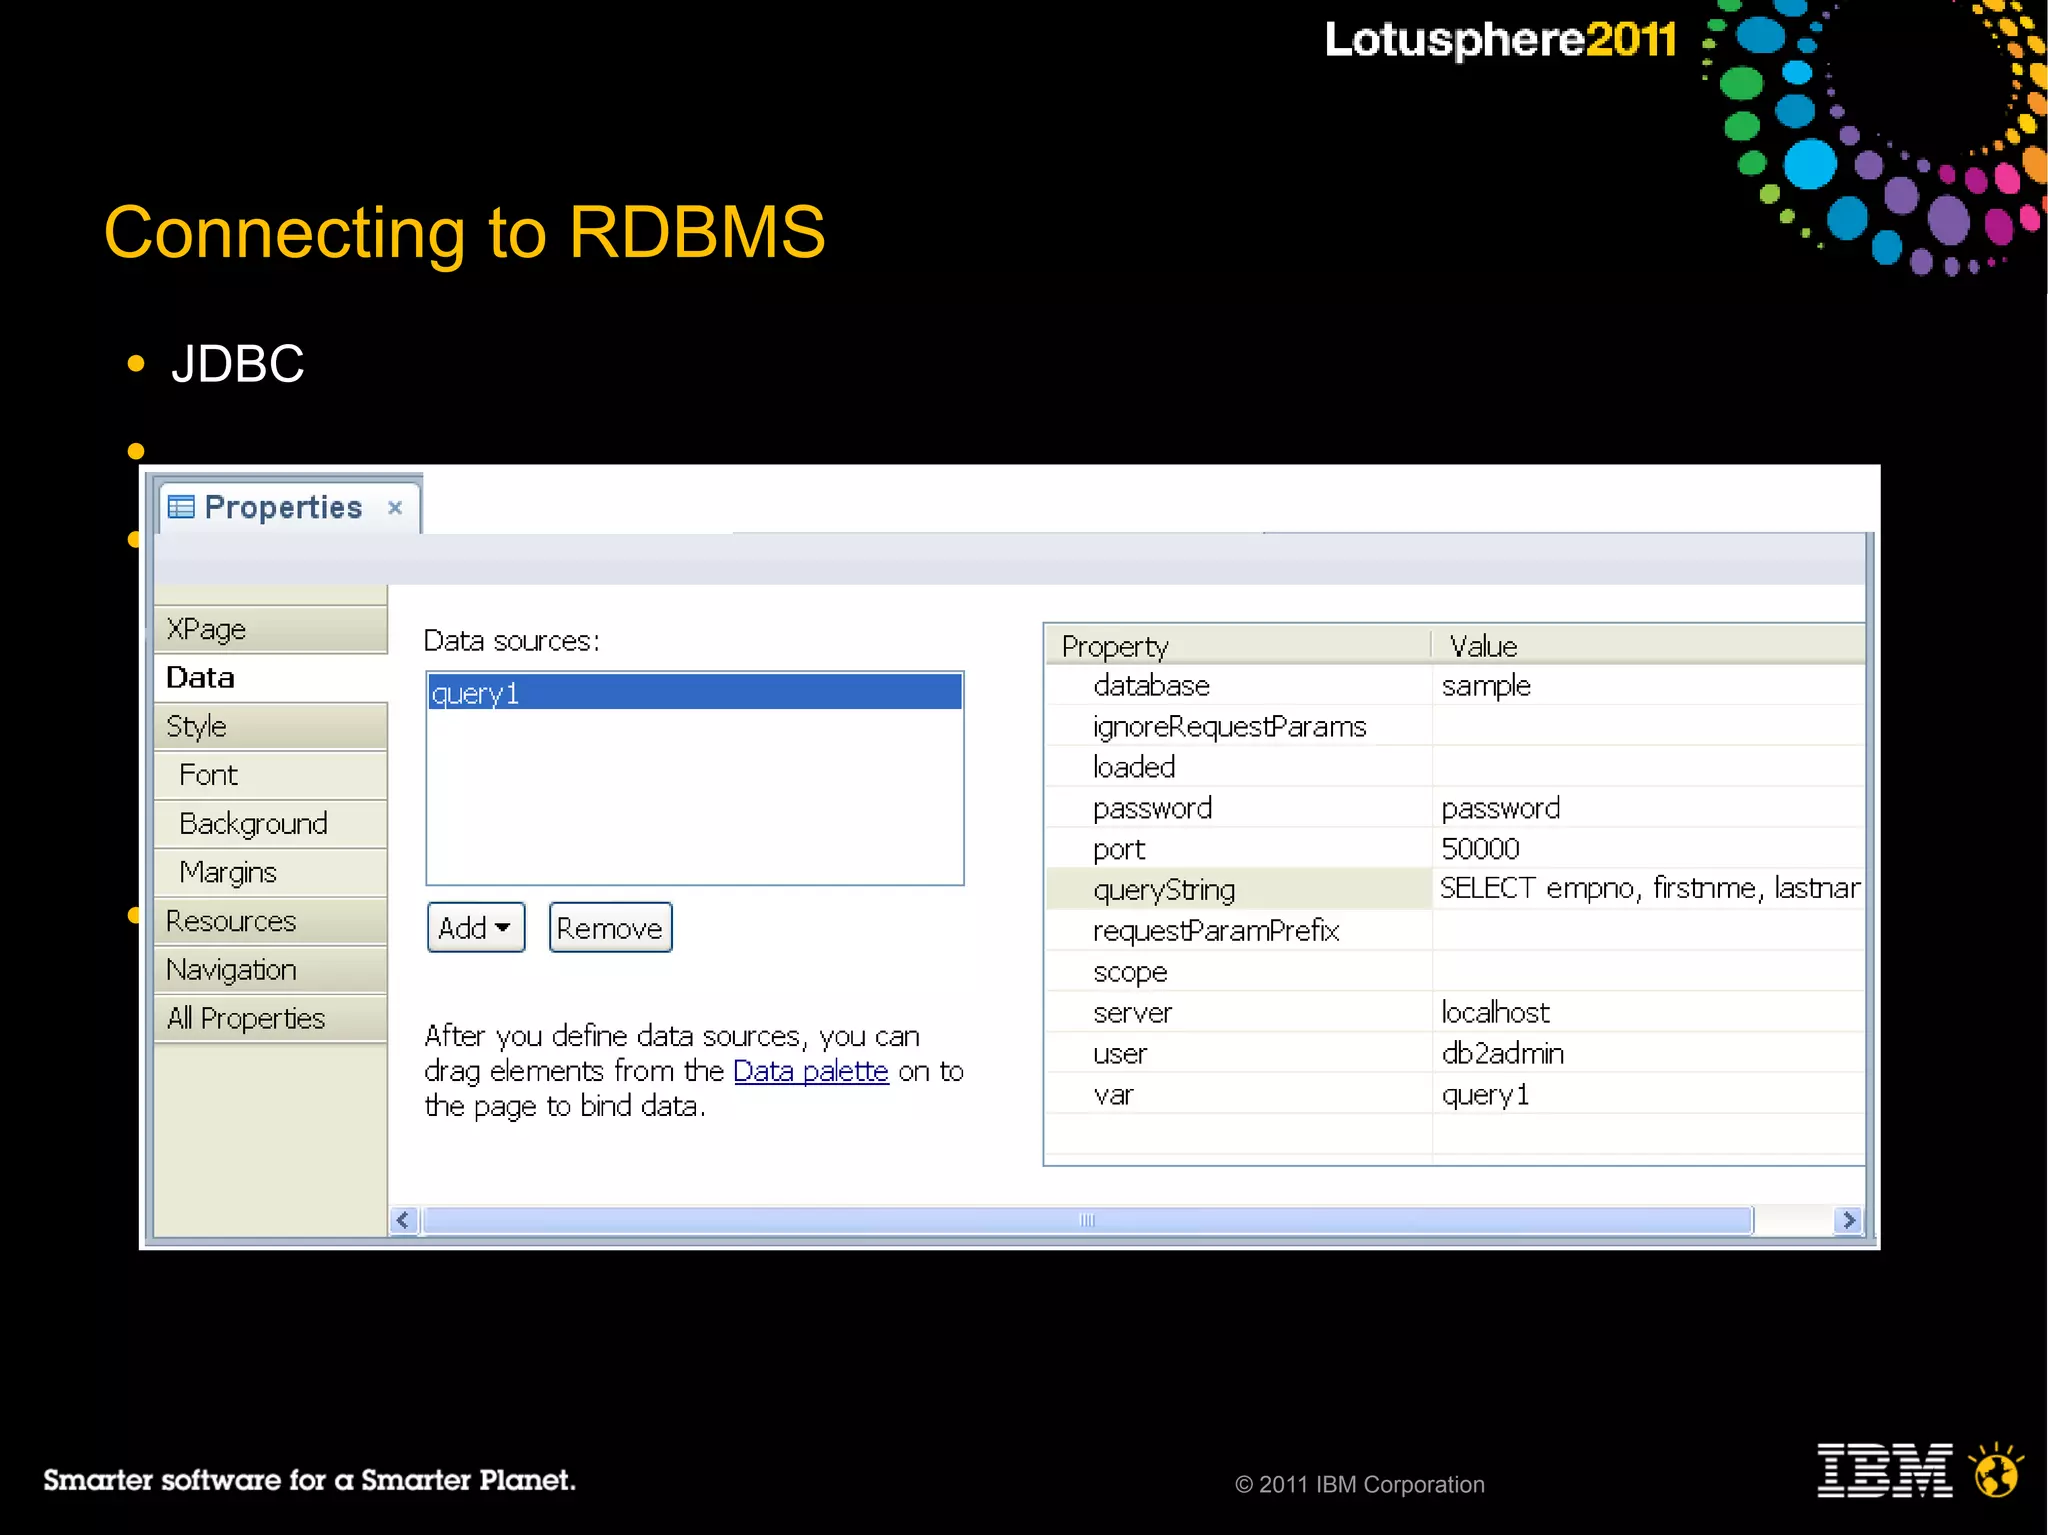The image size is (2048, 1535).
Task: Open the All Properties section
Action: 270,1018
